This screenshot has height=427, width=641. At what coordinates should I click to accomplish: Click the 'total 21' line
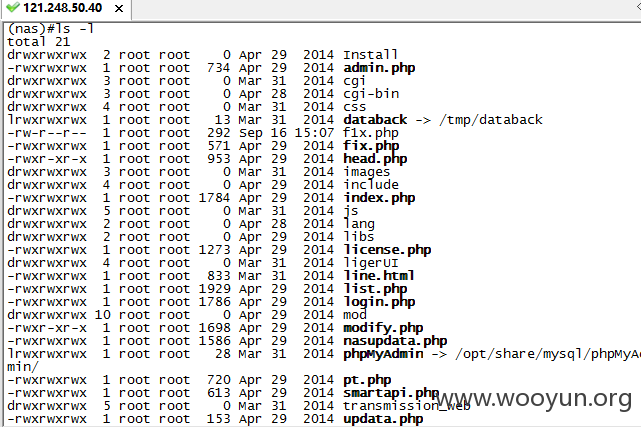(39, 42)
